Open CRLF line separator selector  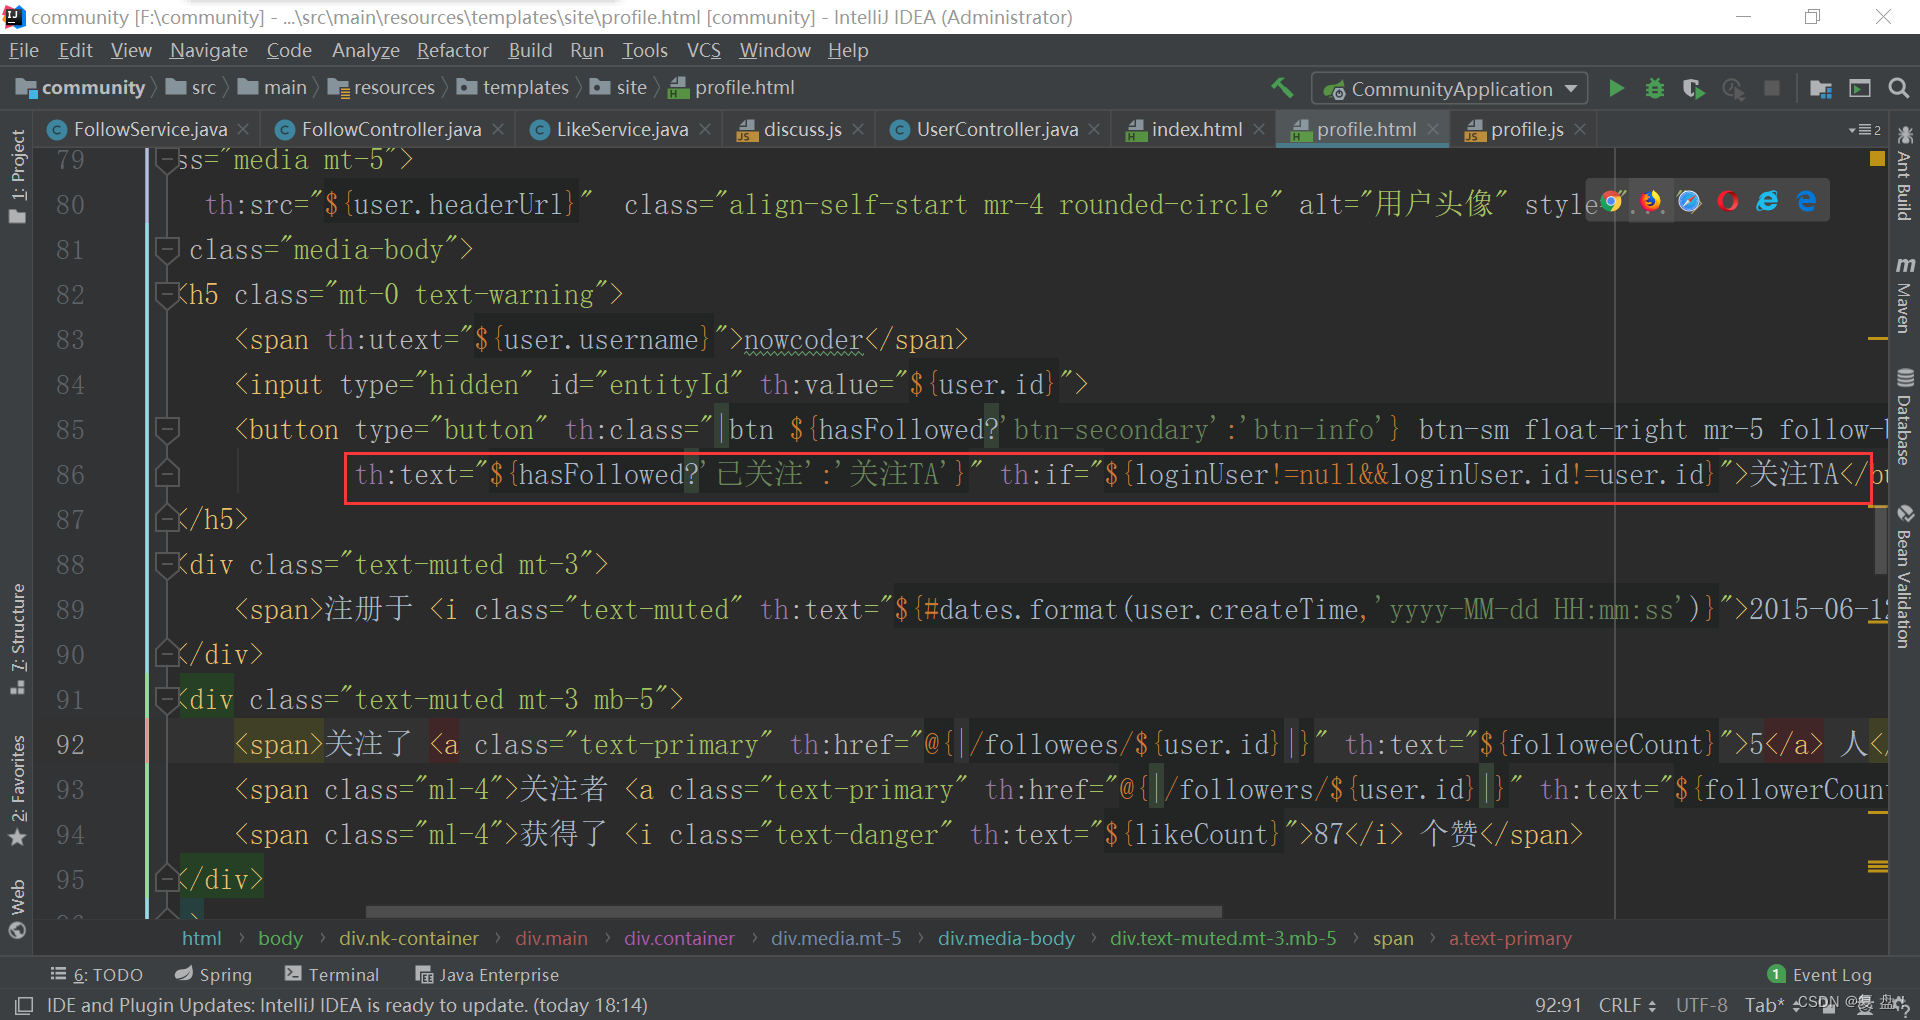point(1627,1005)
